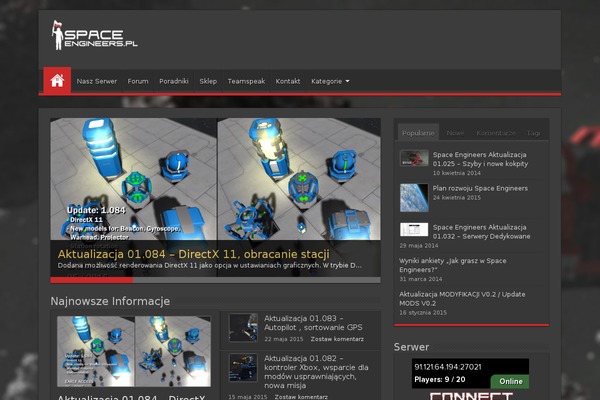Click thumbnail next to Aktualizacja 01.082

(243, 367)
